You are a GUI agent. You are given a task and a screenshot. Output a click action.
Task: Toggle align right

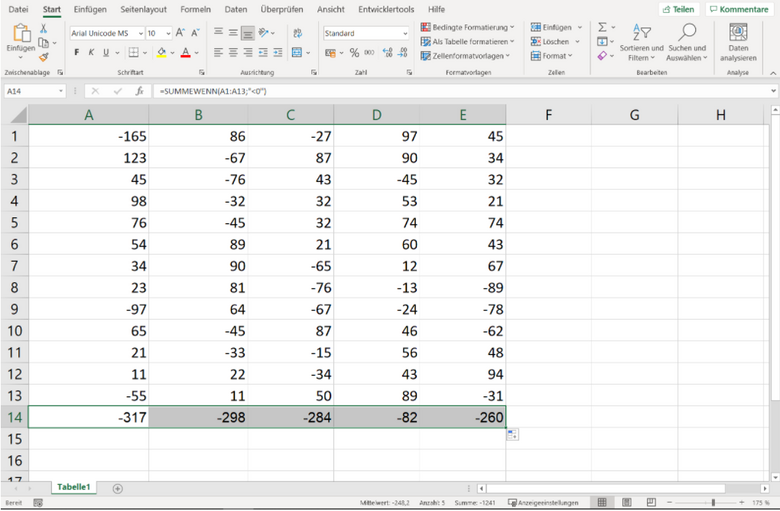pyautogui.click(x=248, y=52)
